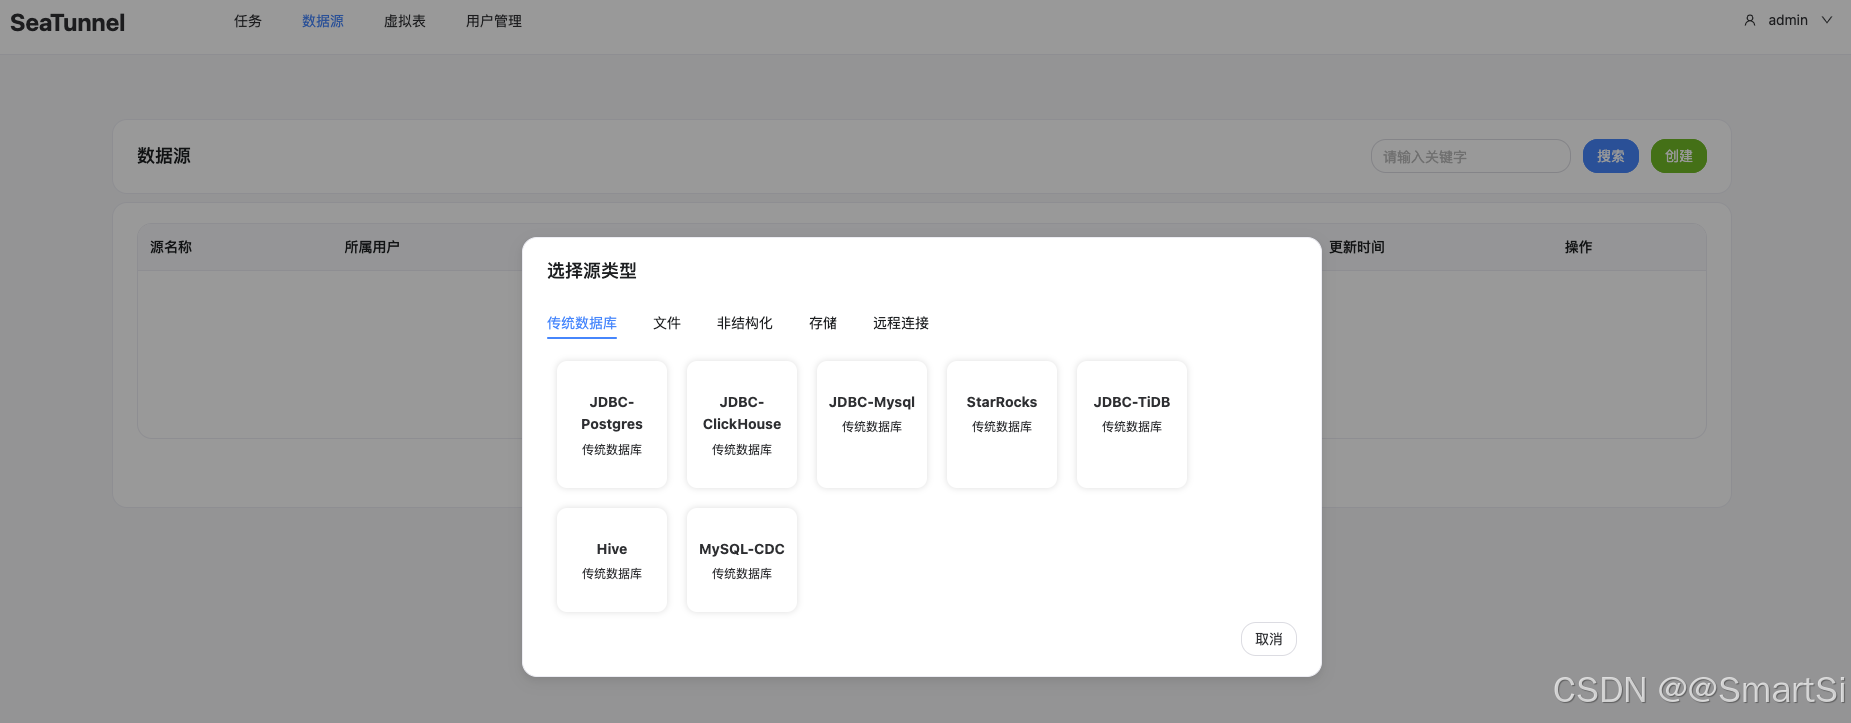Click the 数据源 page heading
Screen dimensions: 1851x723
pyautogui.click(x=164, y=156)
